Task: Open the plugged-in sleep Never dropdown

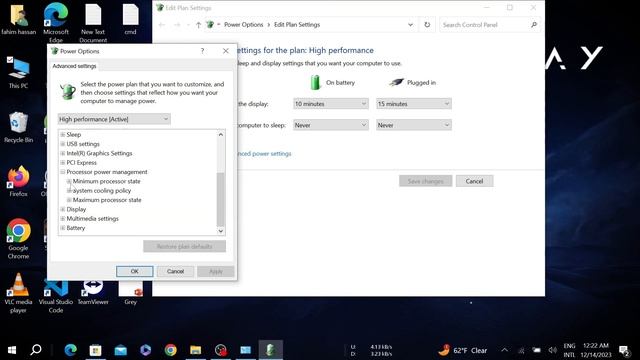Action: (x=413, y=125)
